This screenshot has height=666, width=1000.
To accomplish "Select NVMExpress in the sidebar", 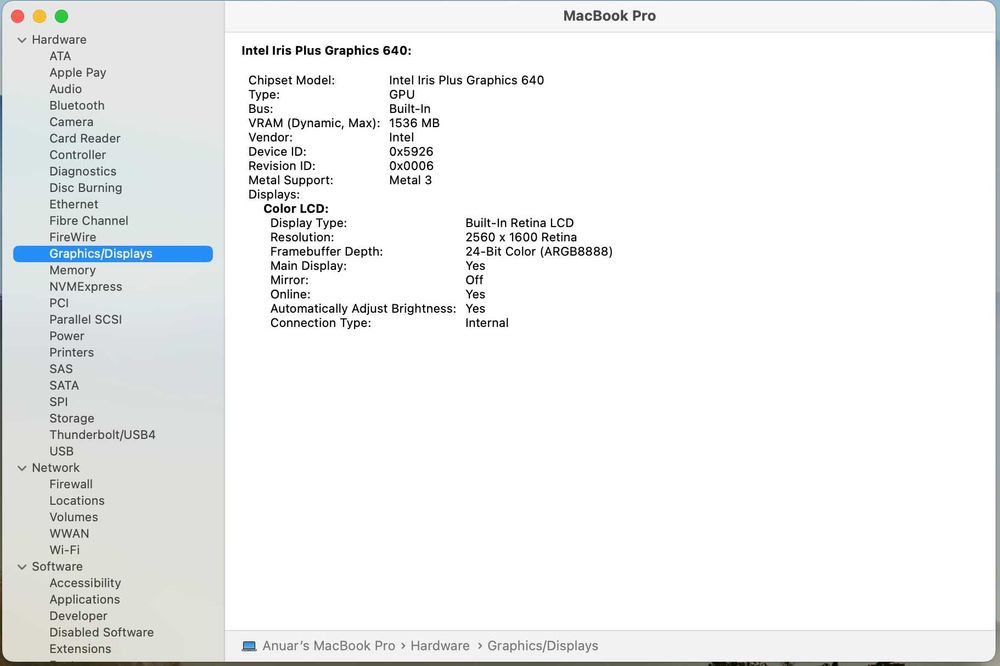I will (x=85, y=287).
